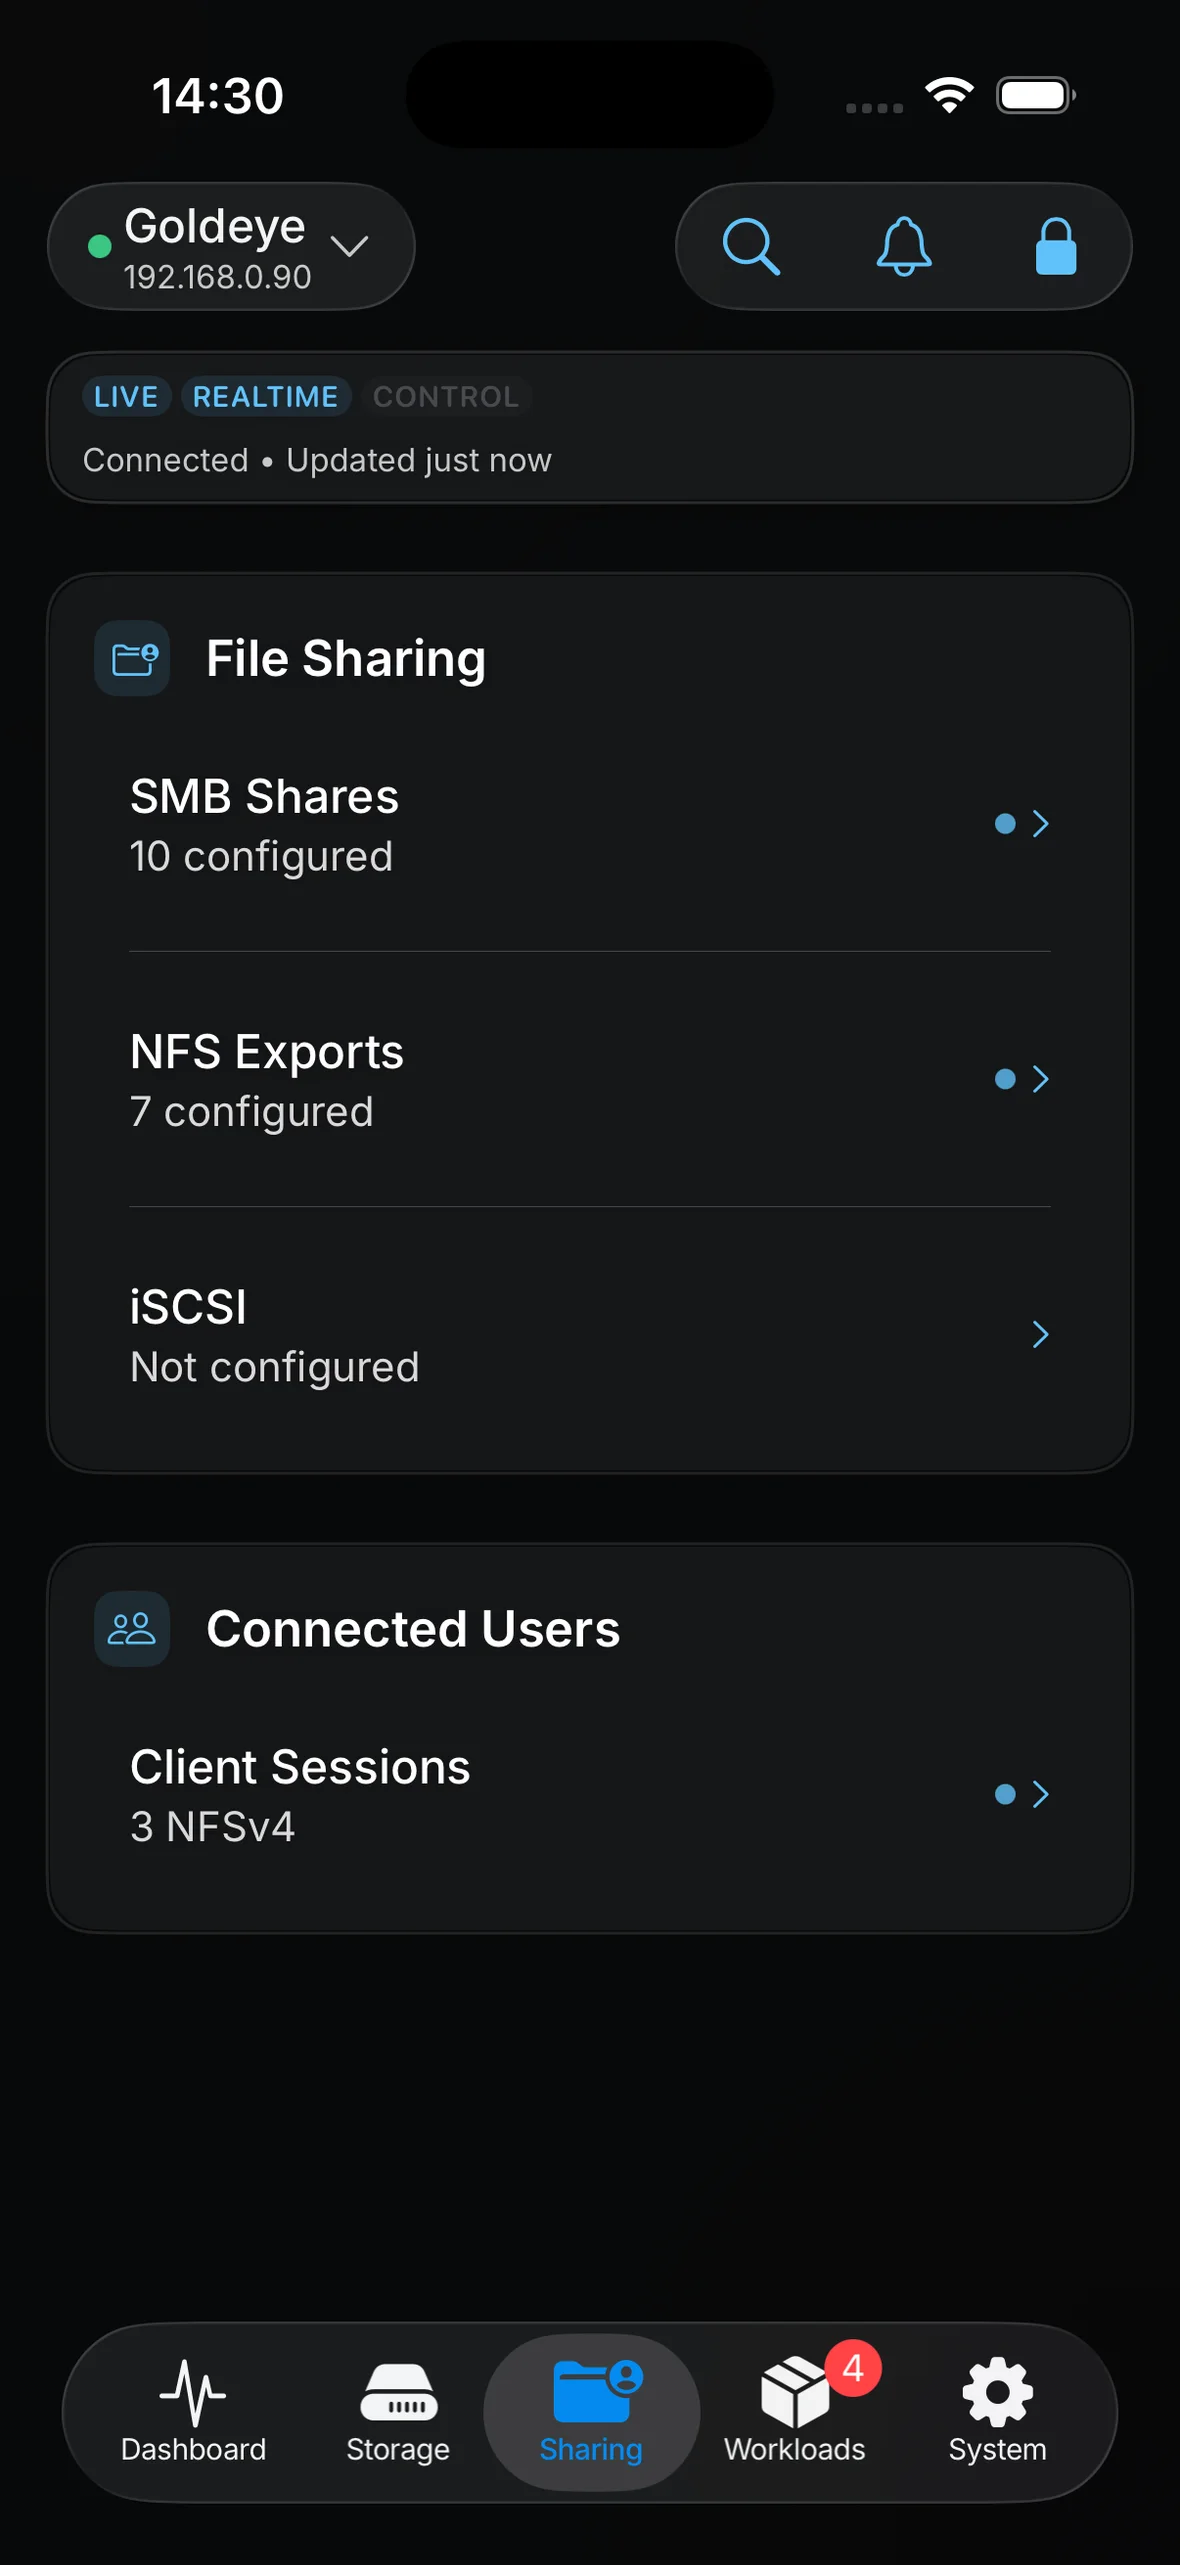Toggle the REALTIME badge

pyautogui.click(x=265, y=397)
